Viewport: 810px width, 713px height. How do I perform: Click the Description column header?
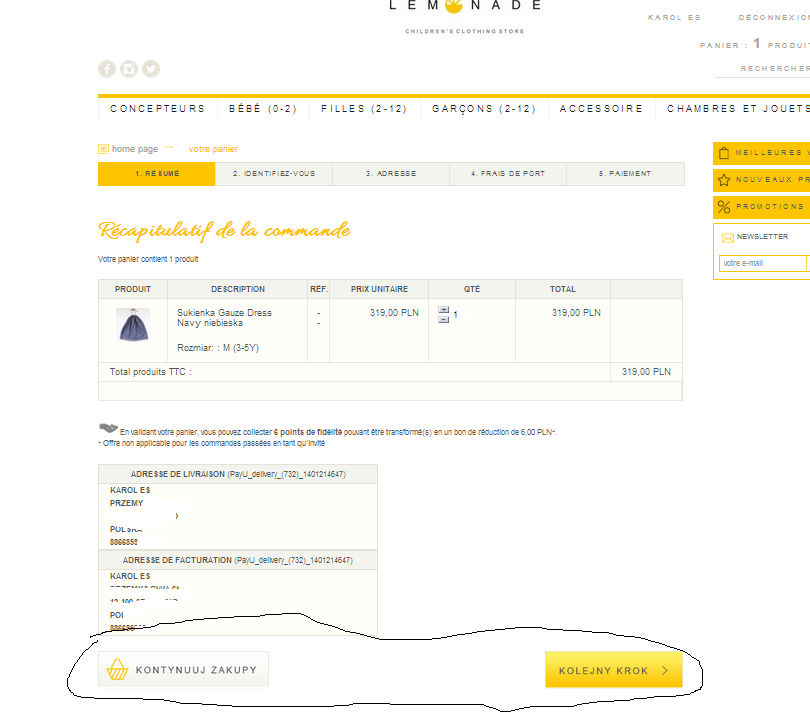[238, 289]
